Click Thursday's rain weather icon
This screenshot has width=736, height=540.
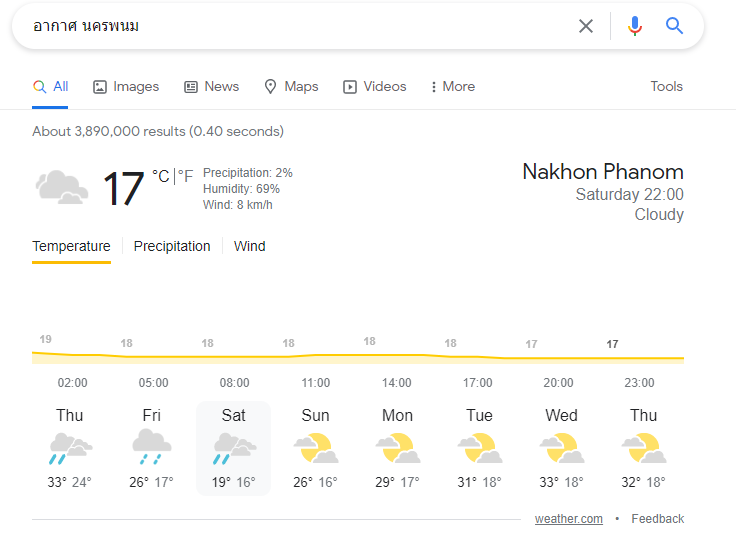click(x=70, y=448)
